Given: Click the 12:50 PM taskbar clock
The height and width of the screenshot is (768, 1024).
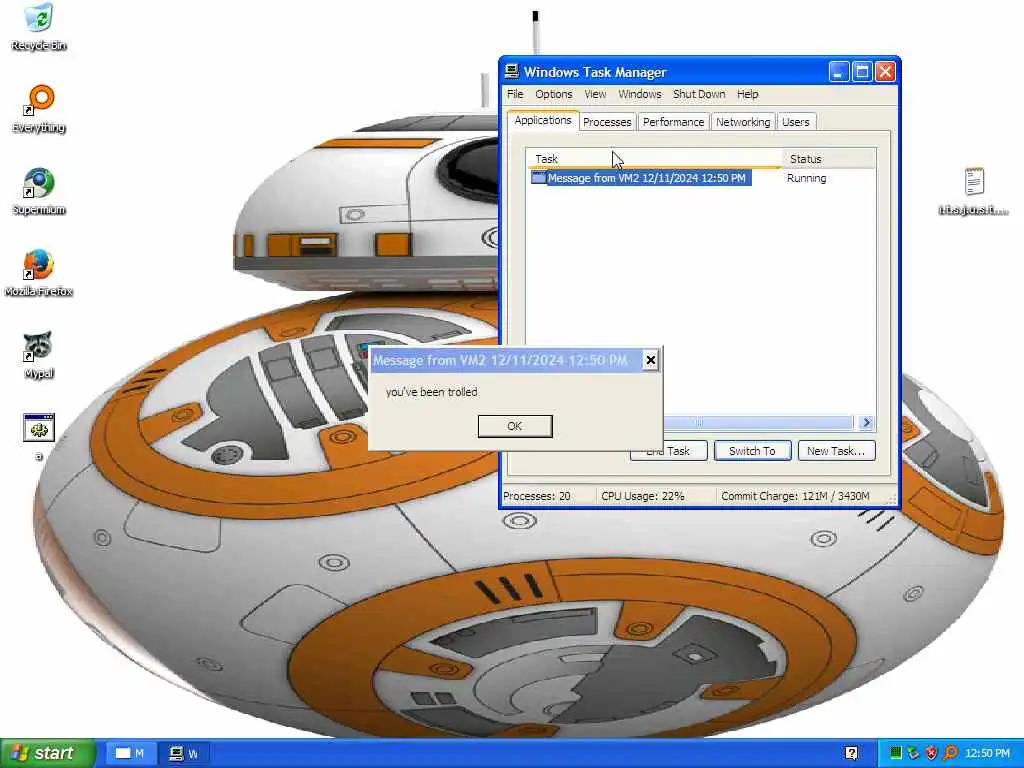Looking at the screenshot, I should (x=987, y=754).
